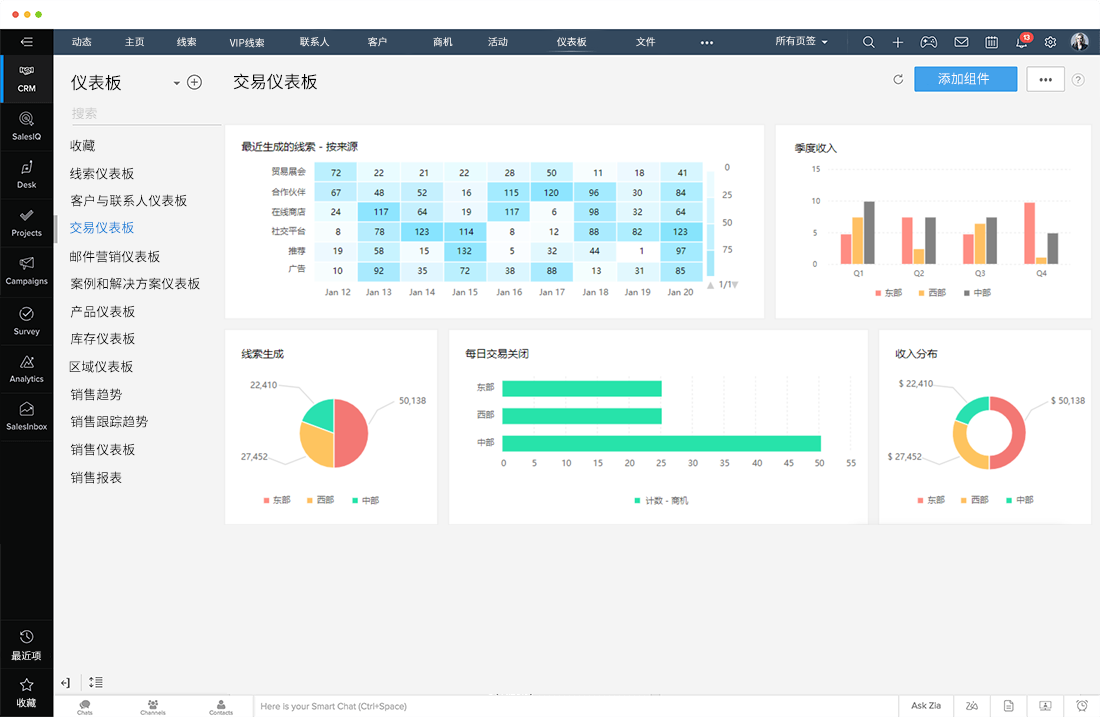Open Campaigns from the left sidebar
Screen dimensions: 1100x717
click(27, 270)
